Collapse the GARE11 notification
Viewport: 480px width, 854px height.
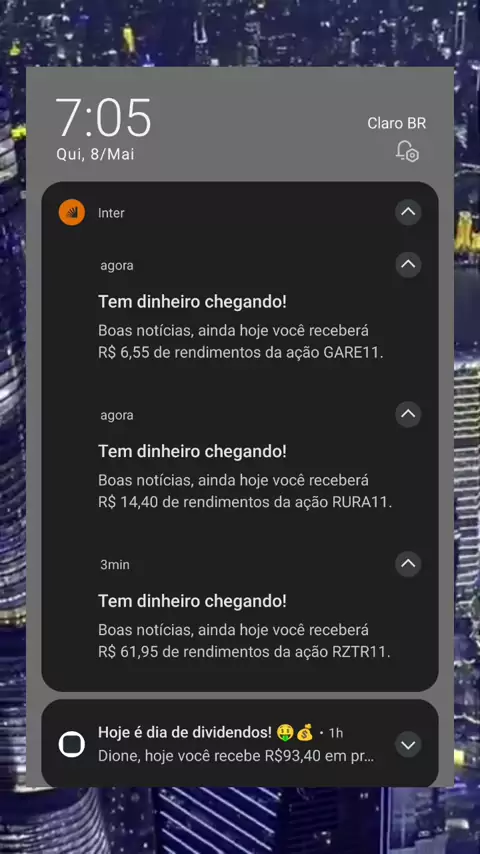coord(408,265)
